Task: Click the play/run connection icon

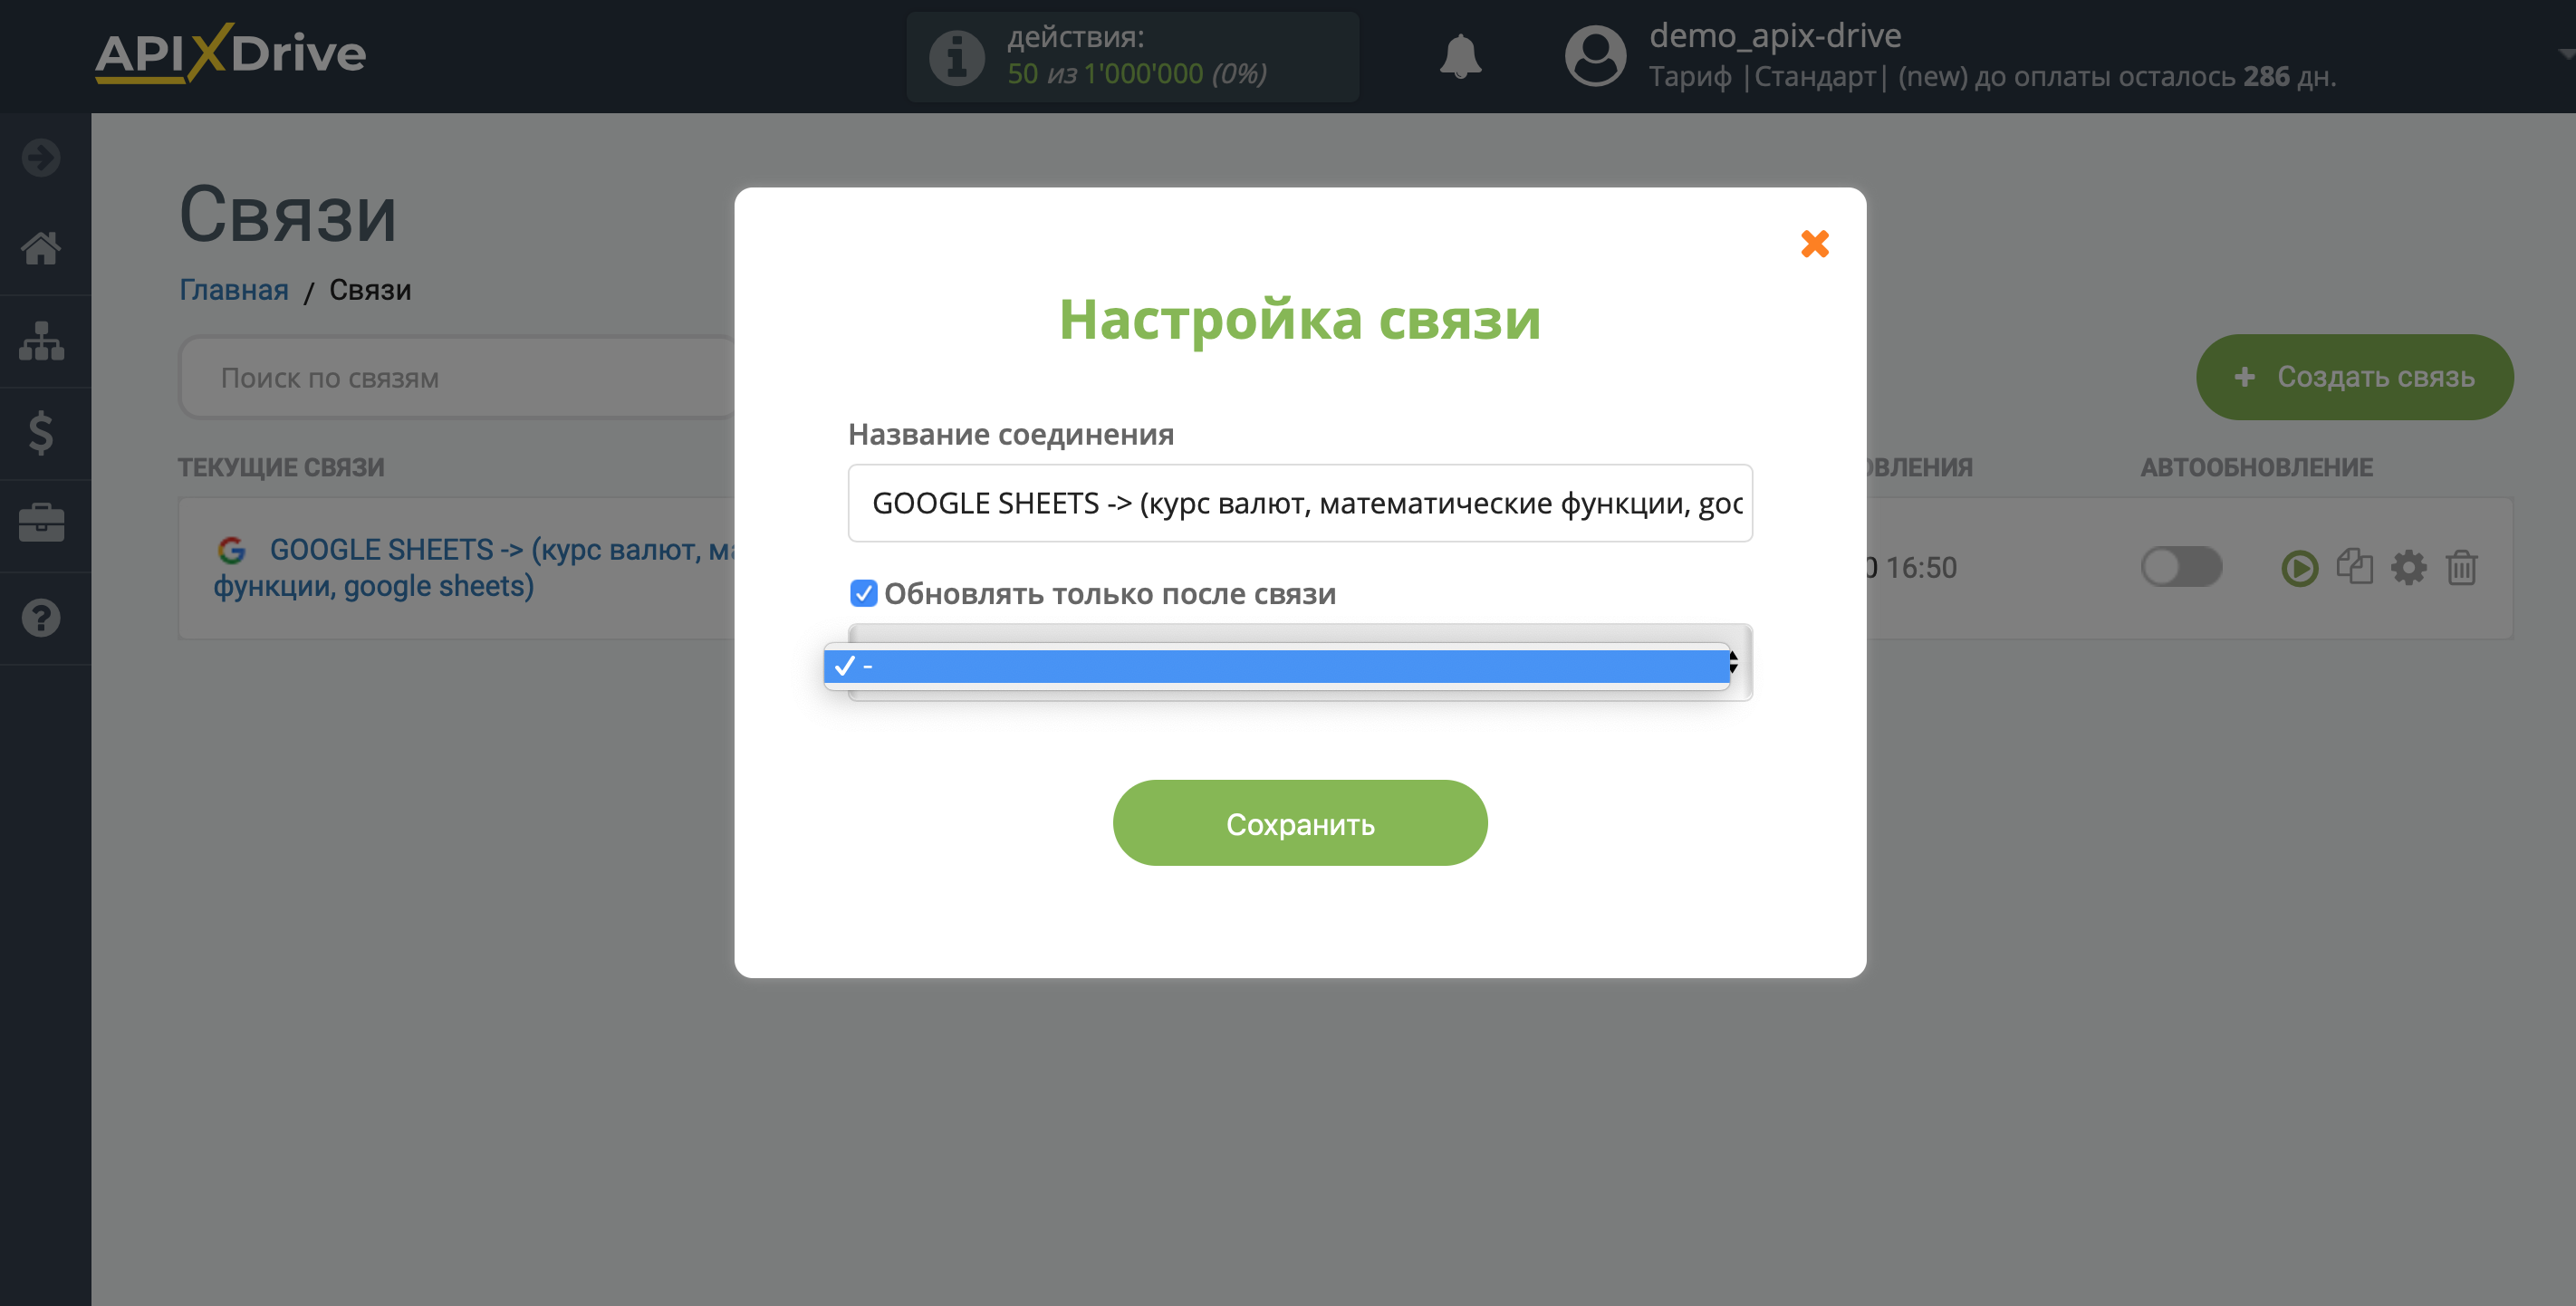Action: [x=2300, y=566]
